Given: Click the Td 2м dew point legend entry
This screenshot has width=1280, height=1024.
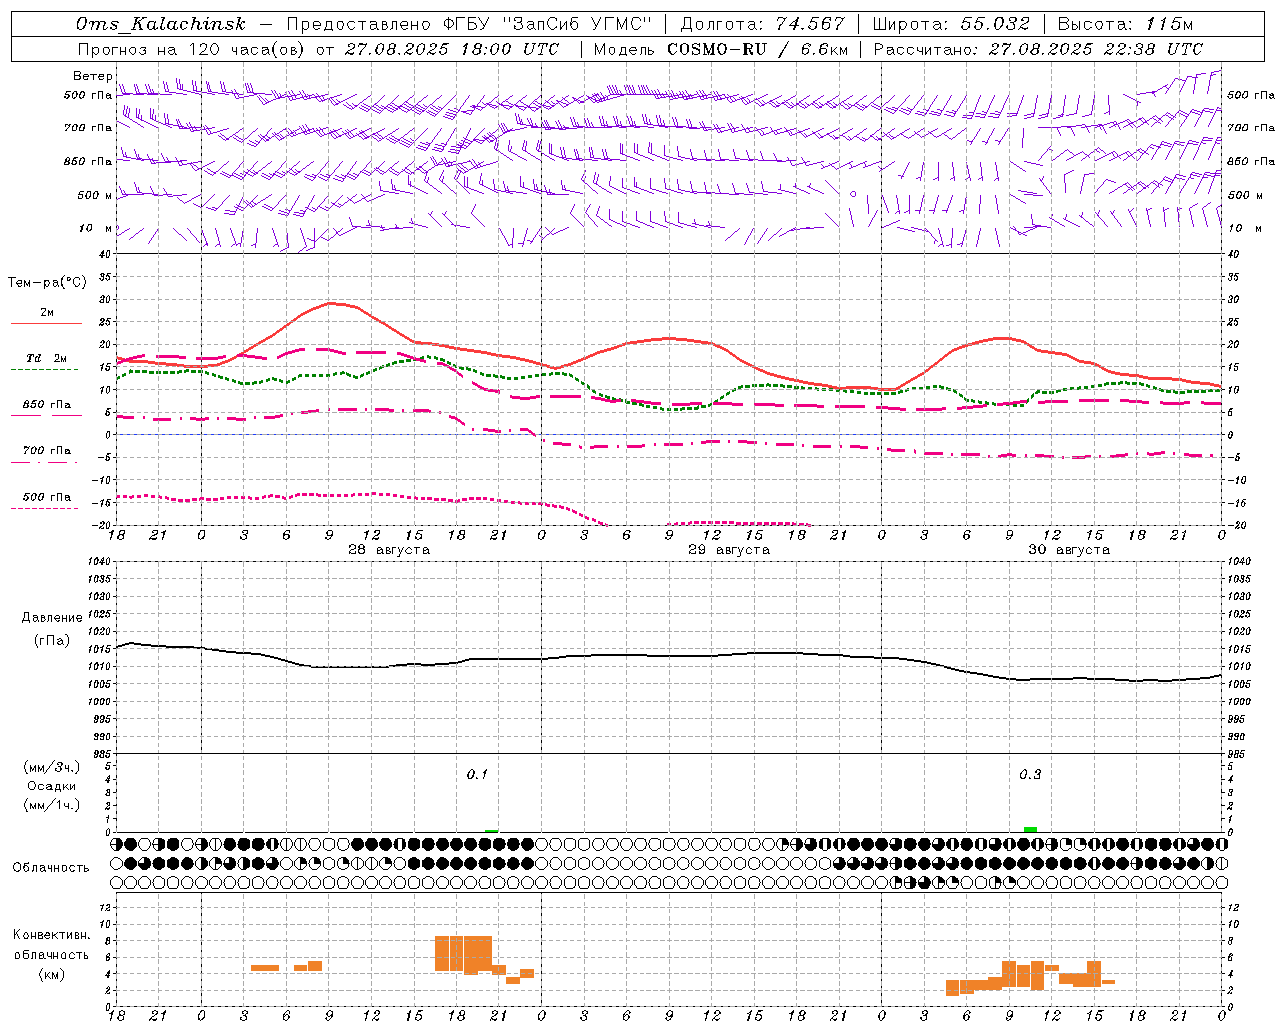Looking at the screenshot, I should pos(46,358).
